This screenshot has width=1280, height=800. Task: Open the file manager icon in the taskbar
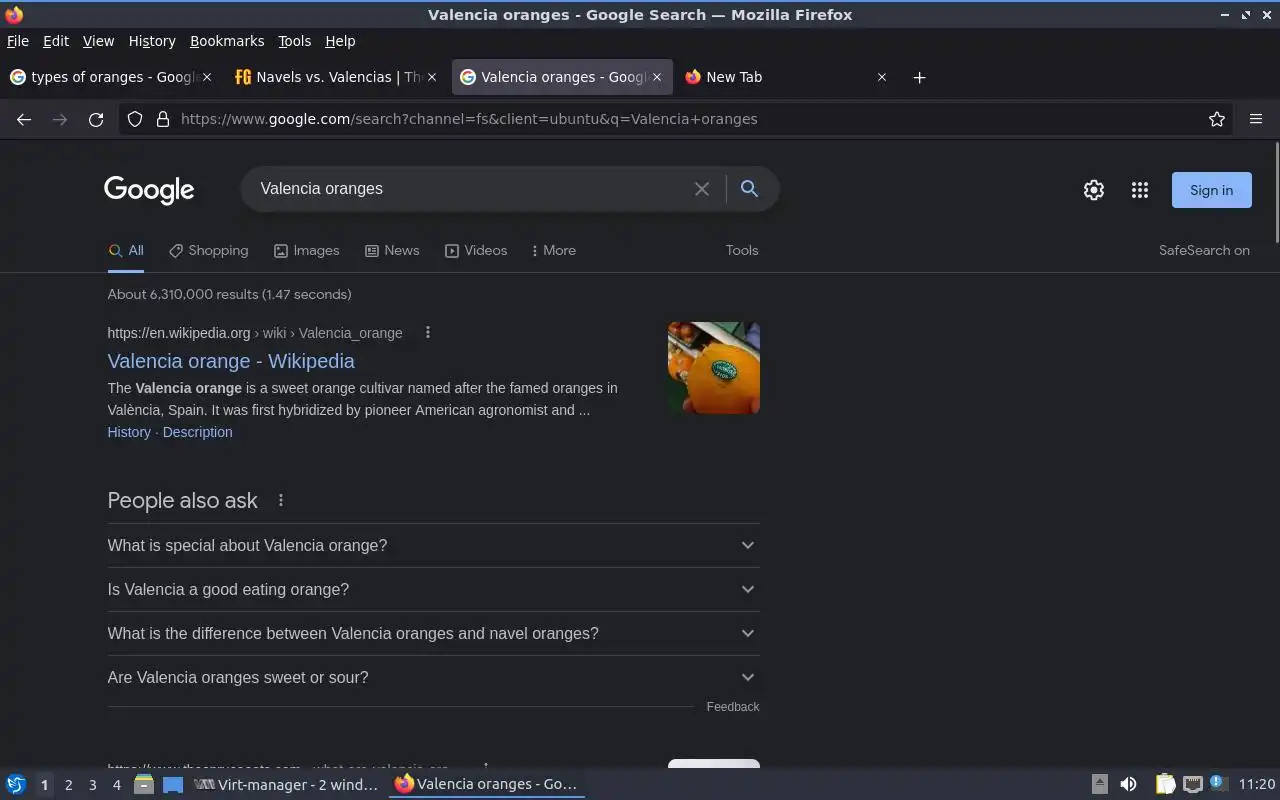pos(144,784)
